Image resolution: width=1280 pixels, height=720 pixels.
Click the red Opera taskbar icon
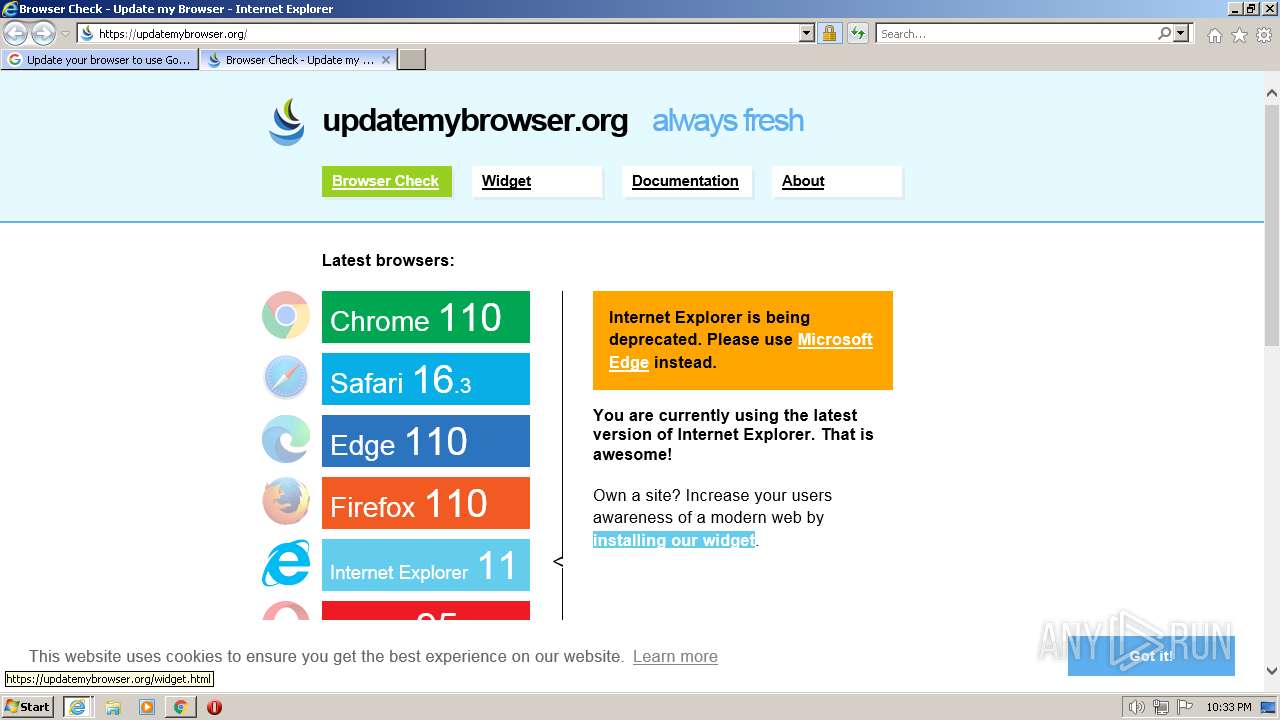tap(214, 707)
